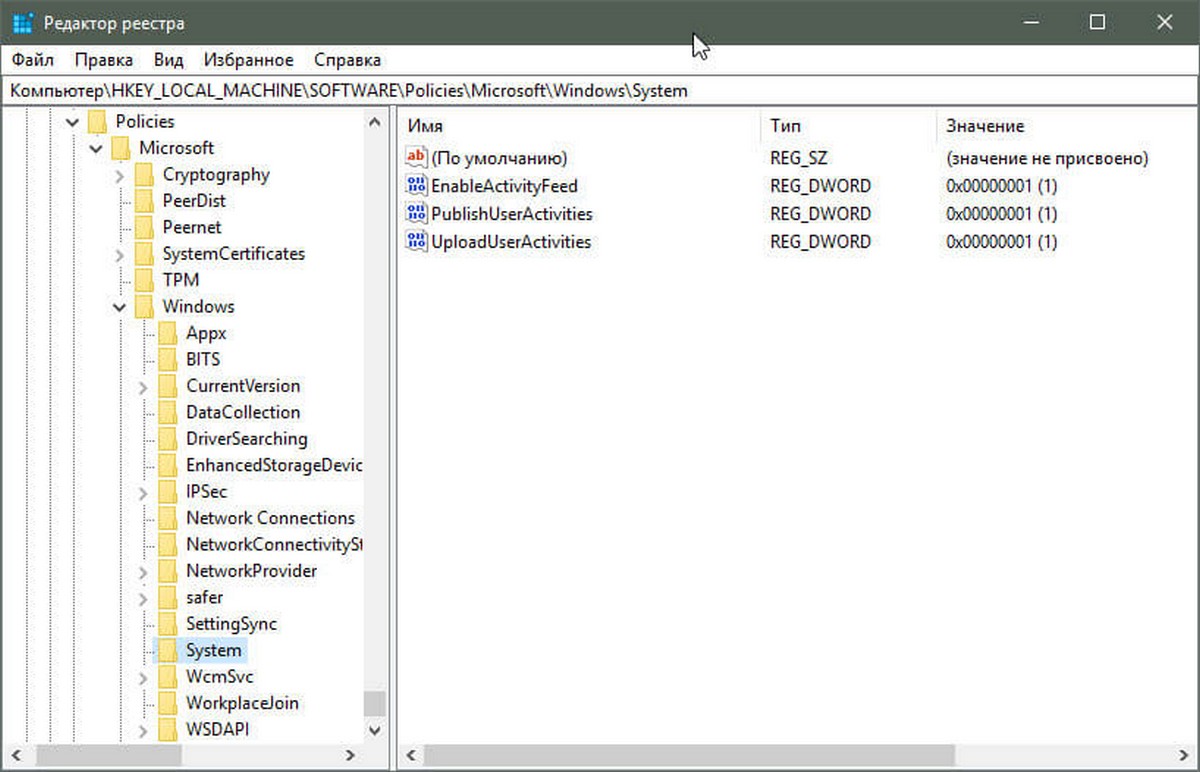The image size is (1200, 772).
Task: Click the tree pane vertical scrollbar down arrow
Action: point(375,730)
